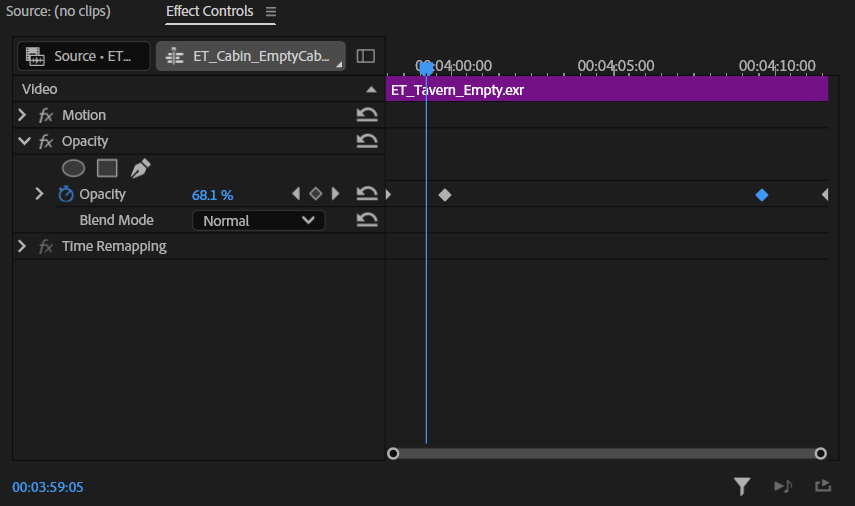Create a 4-point polygon mask

pos(107,168)
